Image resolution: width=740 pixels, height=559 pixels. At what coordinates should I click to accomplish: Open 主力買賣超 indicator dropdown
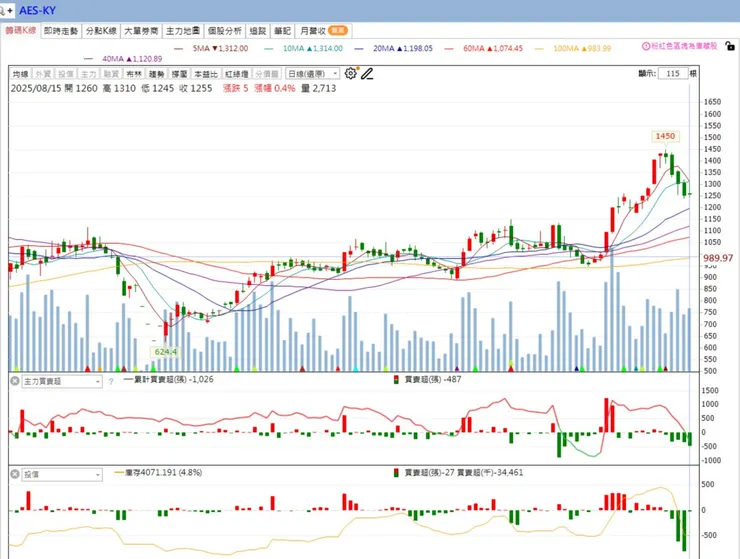click(x=62, y=381)
